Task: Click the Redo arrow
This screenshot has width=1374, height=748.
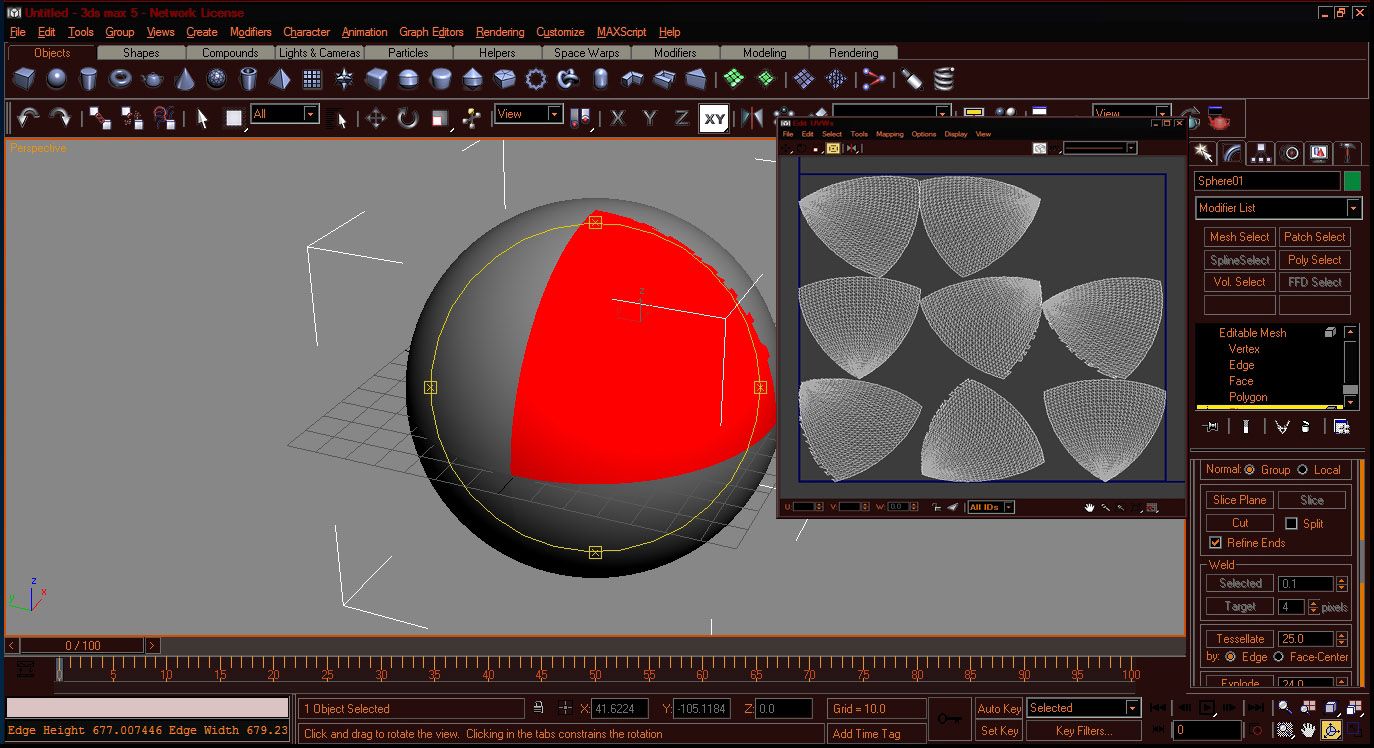Action: [60, 118]
